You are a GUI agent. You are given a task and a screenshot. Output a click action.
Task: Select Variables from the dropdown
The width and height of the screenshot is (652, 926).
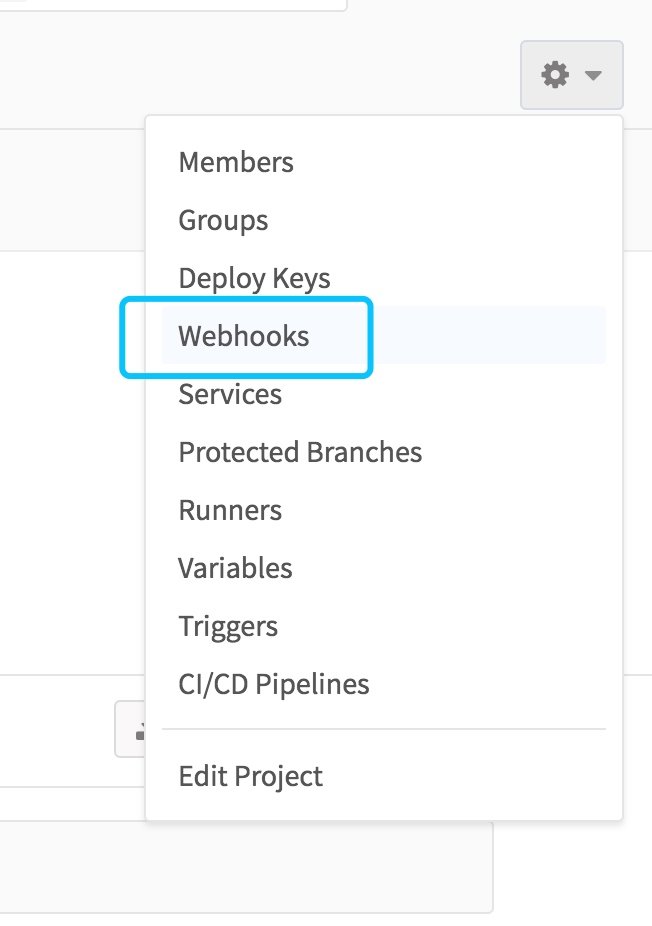click(235, 568)
